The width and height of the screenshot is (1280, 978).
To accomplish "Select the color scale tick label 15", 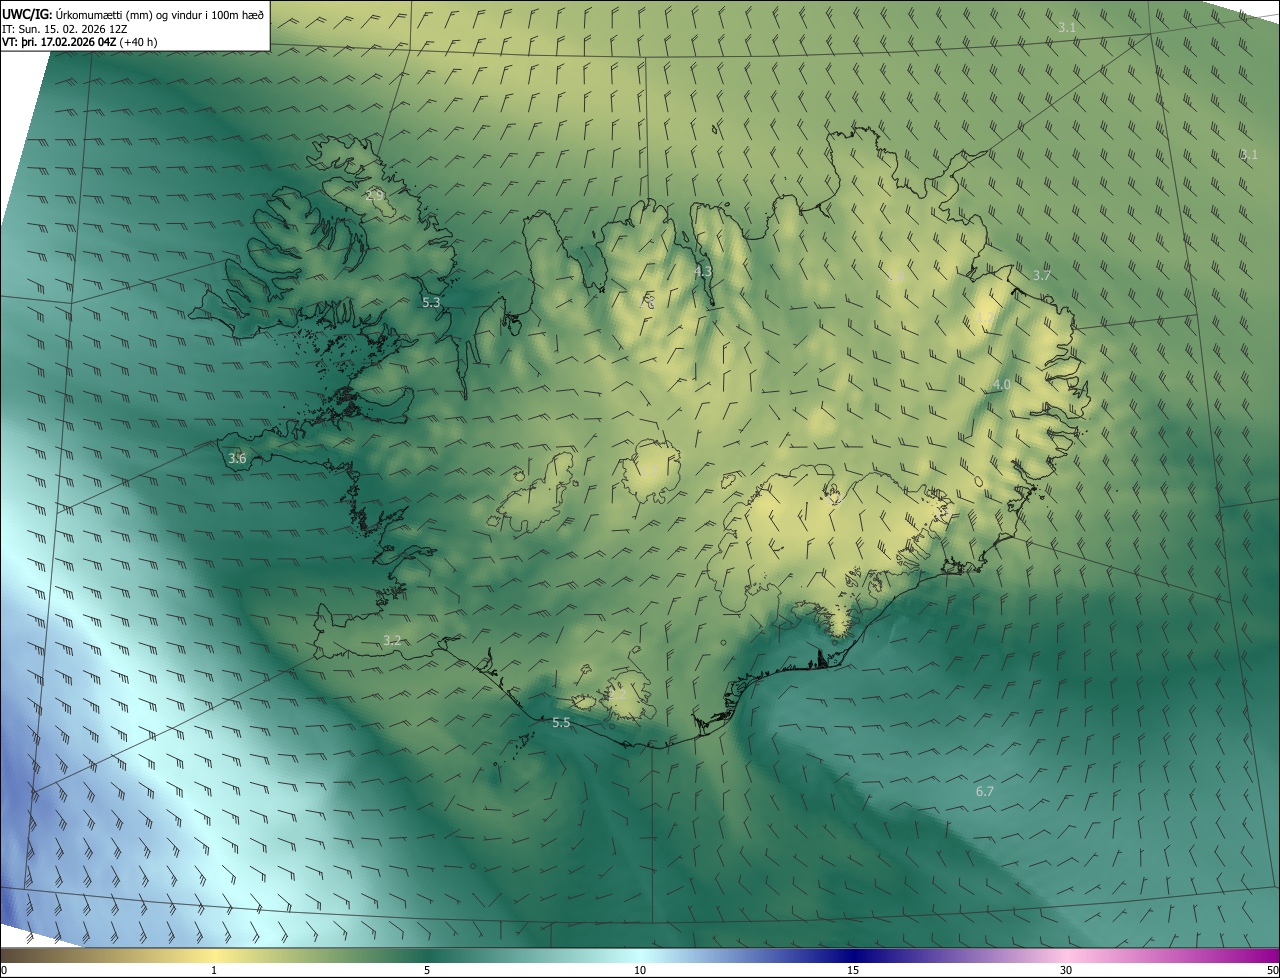I will (x=853, y=970).
